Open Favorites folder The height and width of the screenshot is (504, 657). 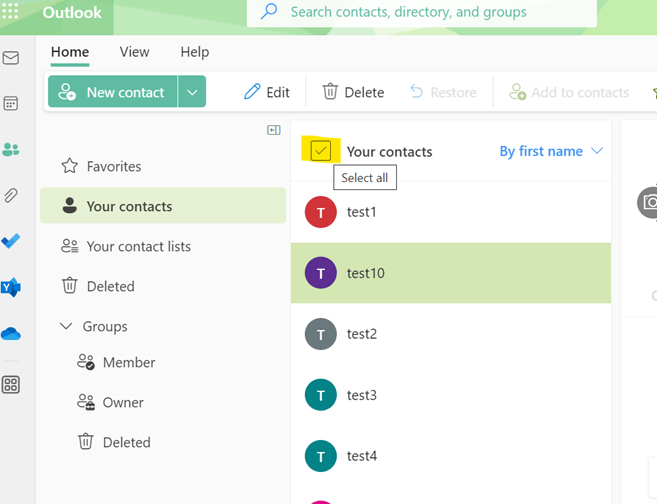pos(163,166)
